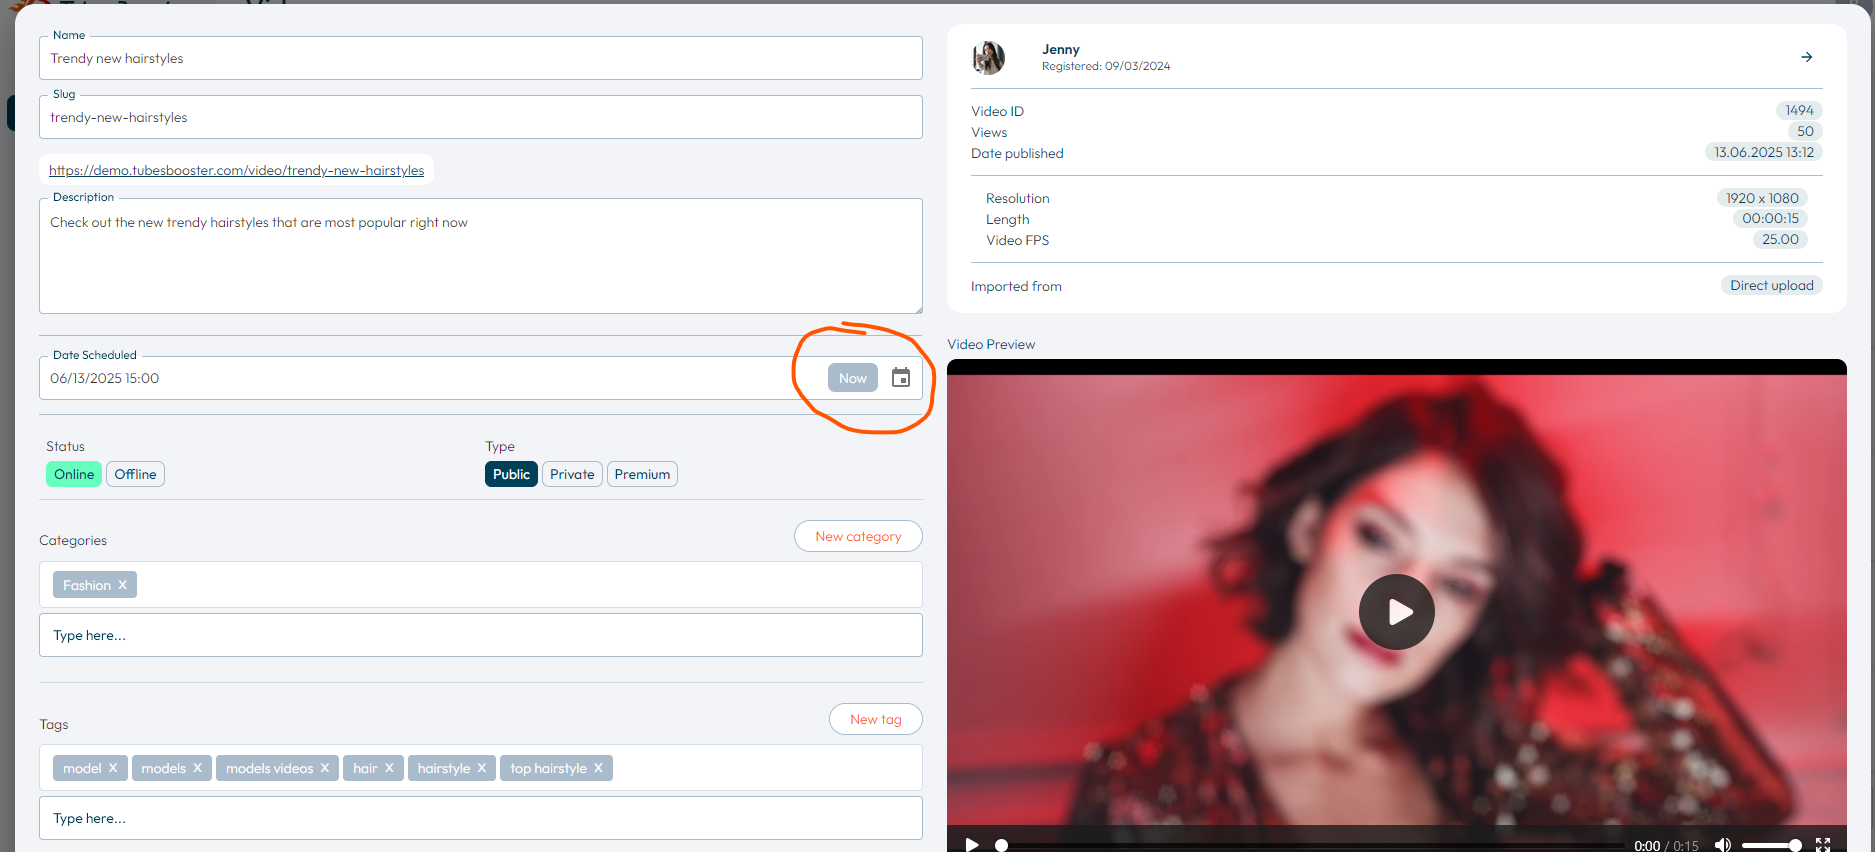
Task: Click the Now button for scheduling
Action: point(853,378)
